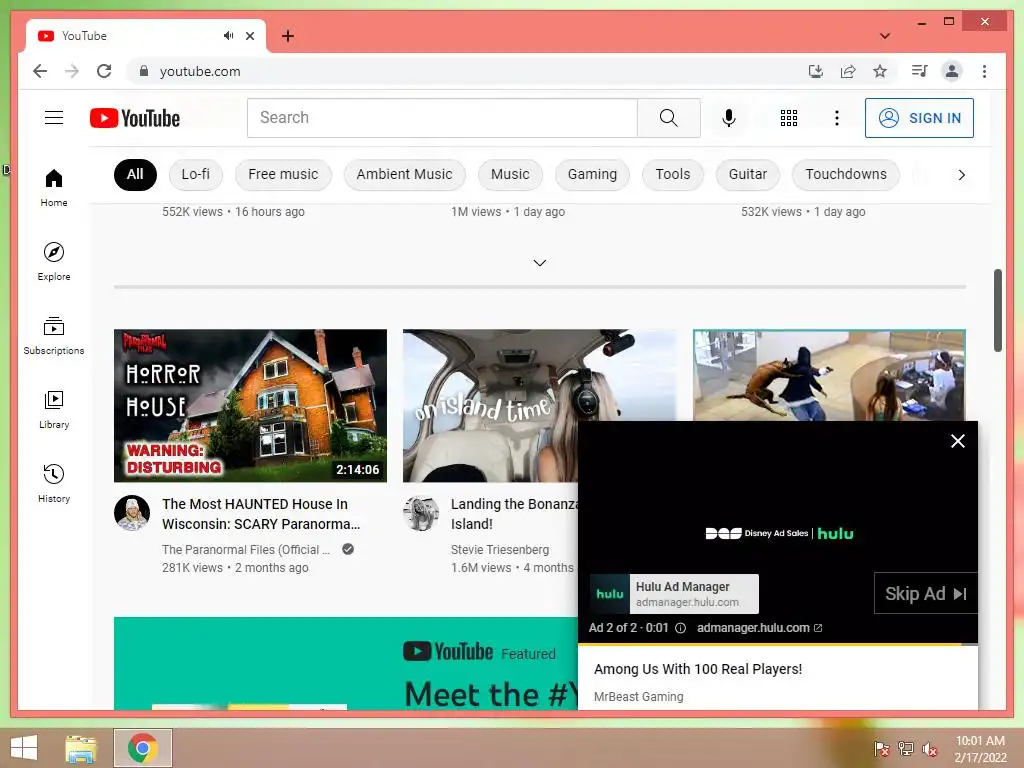Open a new tab
The width and height of the screenshot is (1024, 768).
[x=287, y=36]
